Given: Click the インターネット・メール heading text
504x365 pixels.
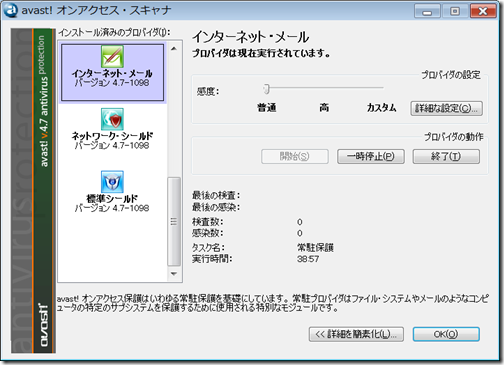Looking at the screenshot, I should [251, 37].
